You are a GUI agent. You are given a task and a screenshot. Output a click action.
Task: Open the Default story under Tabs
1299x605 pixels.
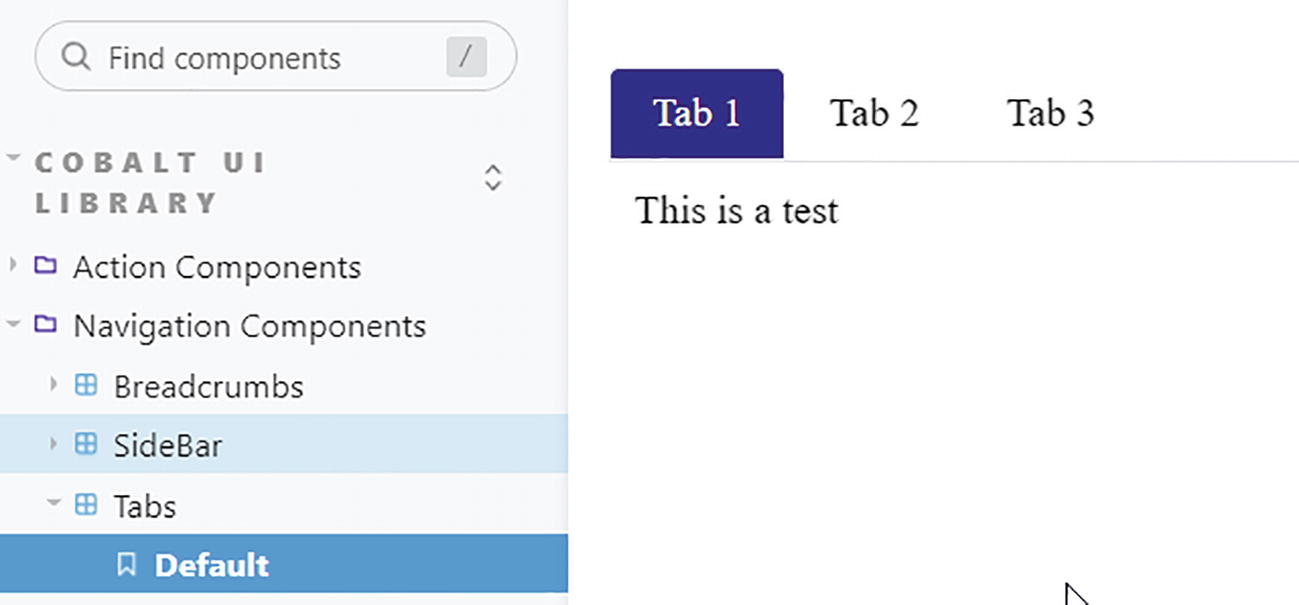click(212, 565)
